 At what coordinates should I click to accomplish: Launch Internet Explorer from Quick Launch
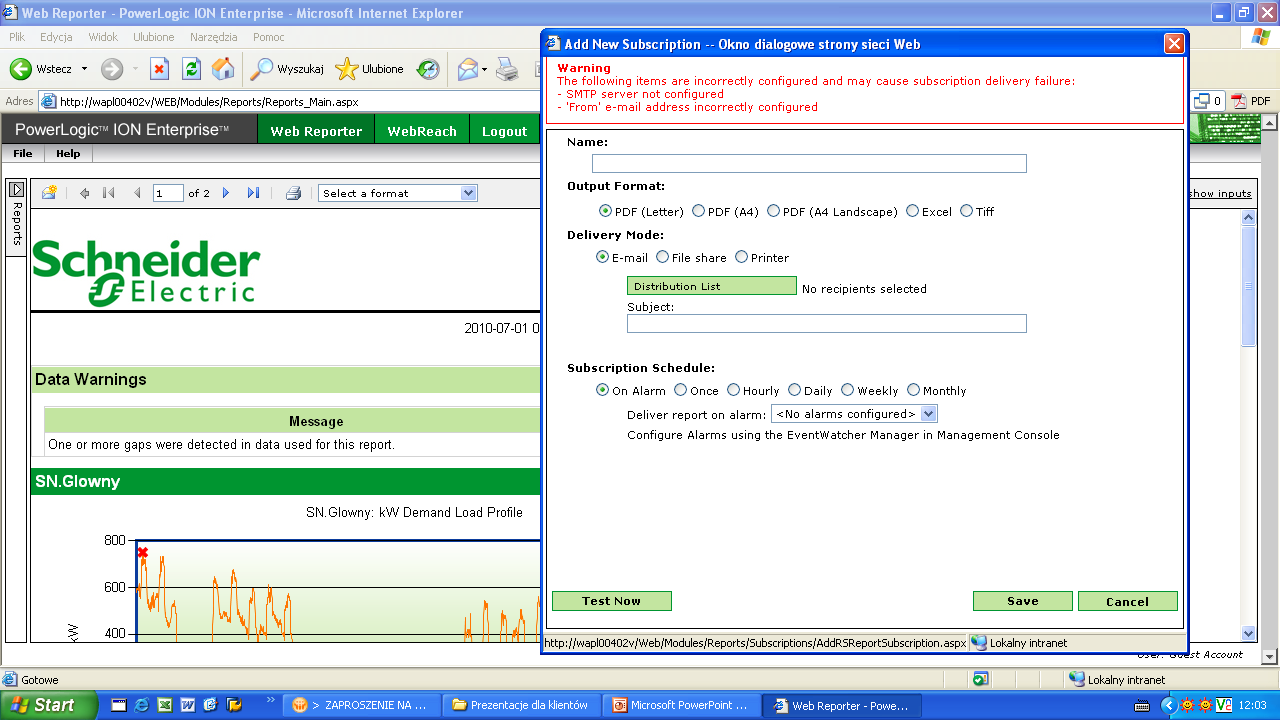142,705
